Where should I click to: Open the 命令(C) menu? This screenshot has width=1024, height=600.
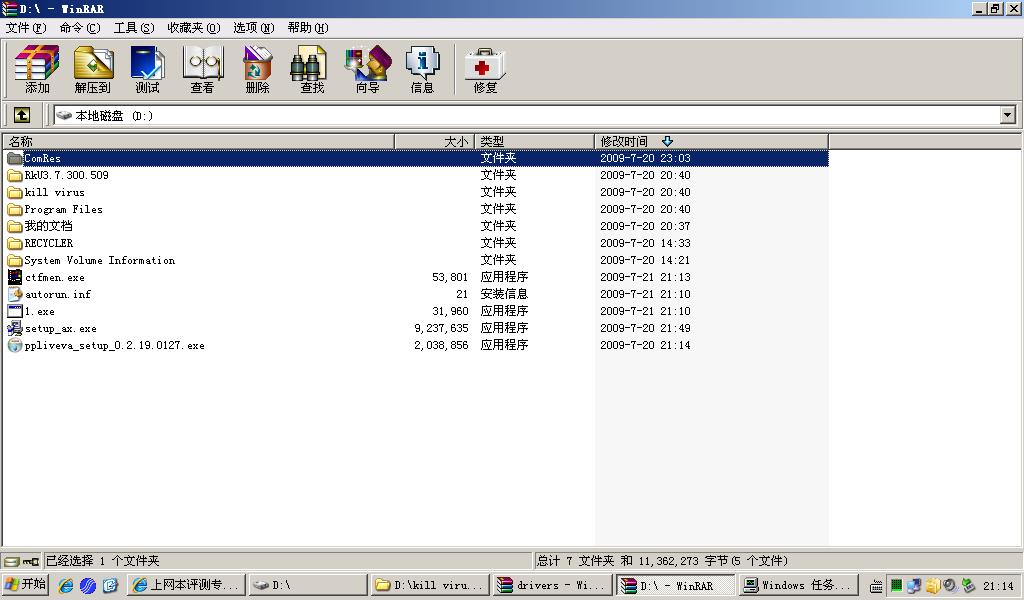click(x=80, y=27)
